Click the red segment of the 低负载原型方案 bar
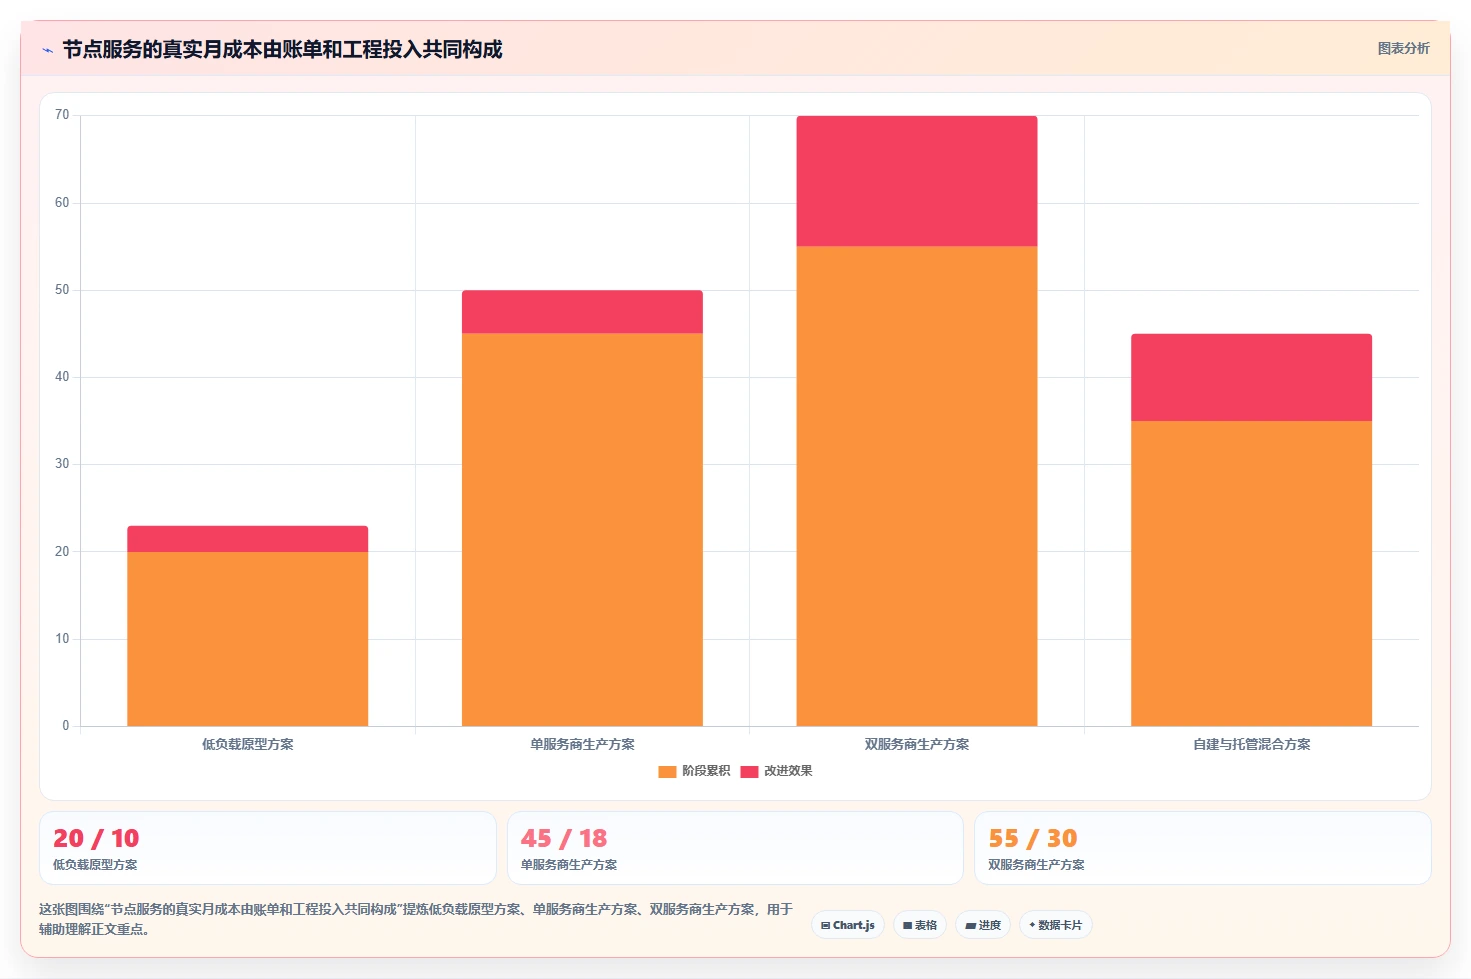Viewport: 1471px width, 979px height. 247,539
